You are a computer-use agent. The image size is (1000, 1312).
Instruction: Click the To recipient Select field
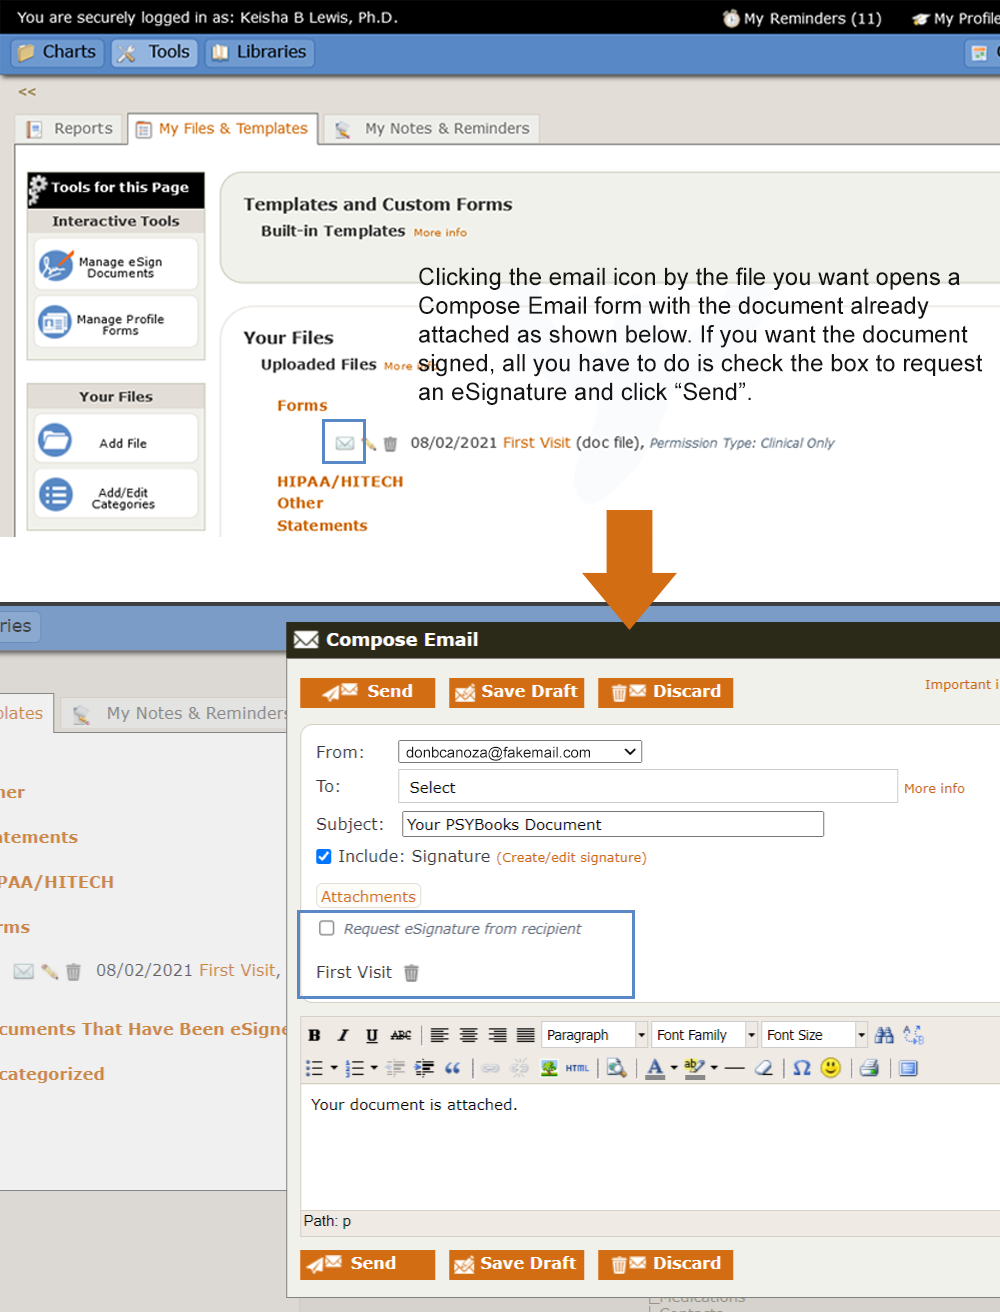click(648, 787)
